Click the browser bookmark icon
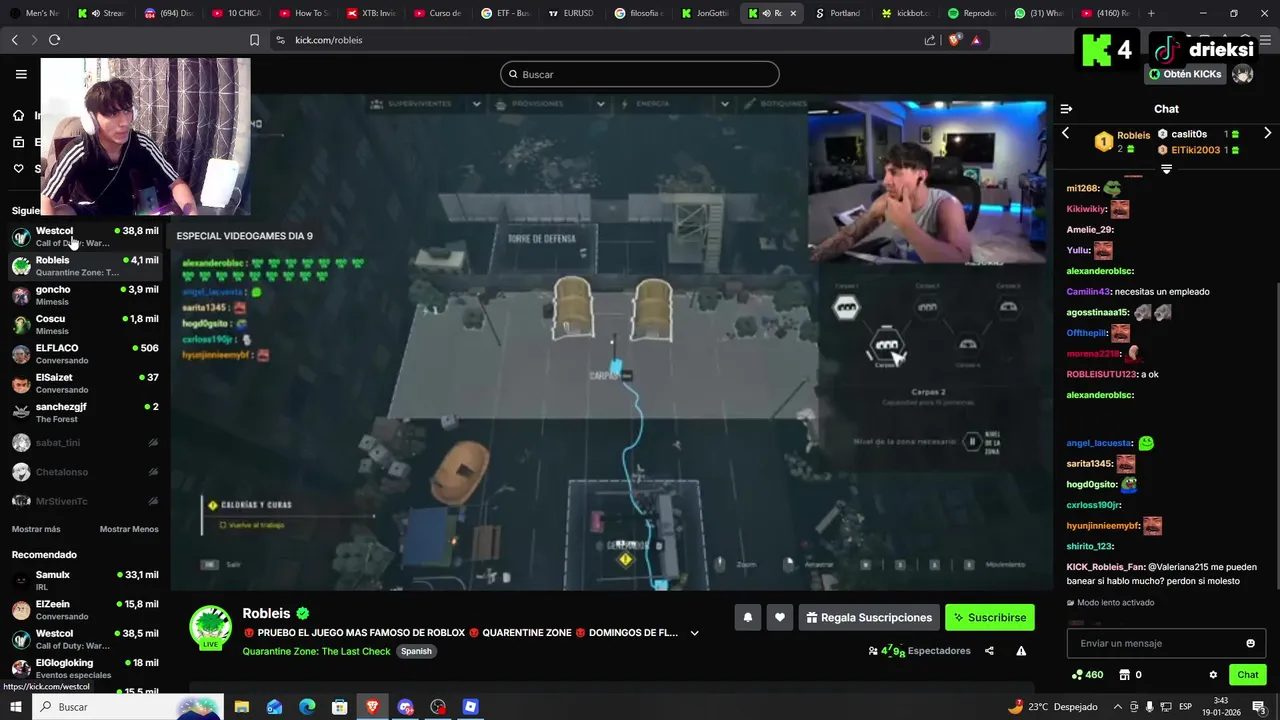Image resolution: width=1280 pixels, height=720 pixels. [x=254, y=40]
